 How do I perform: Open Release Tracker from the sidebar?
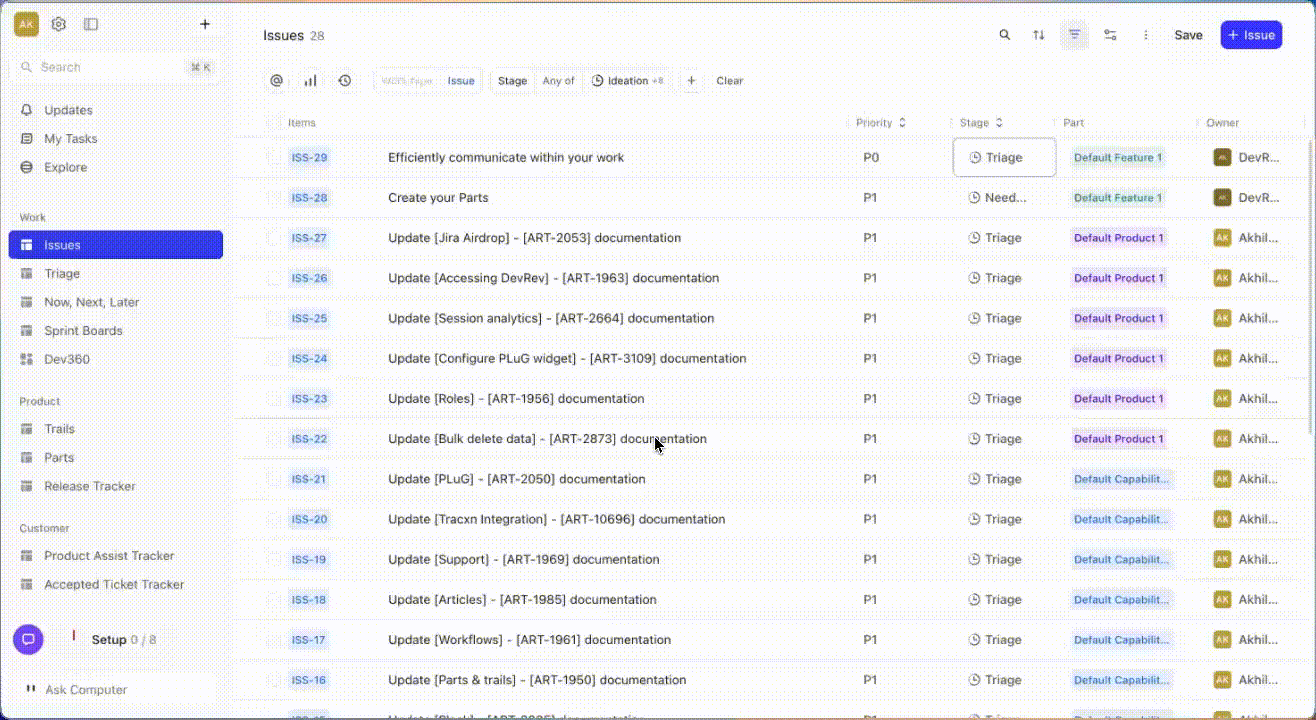tap(89, 486)
